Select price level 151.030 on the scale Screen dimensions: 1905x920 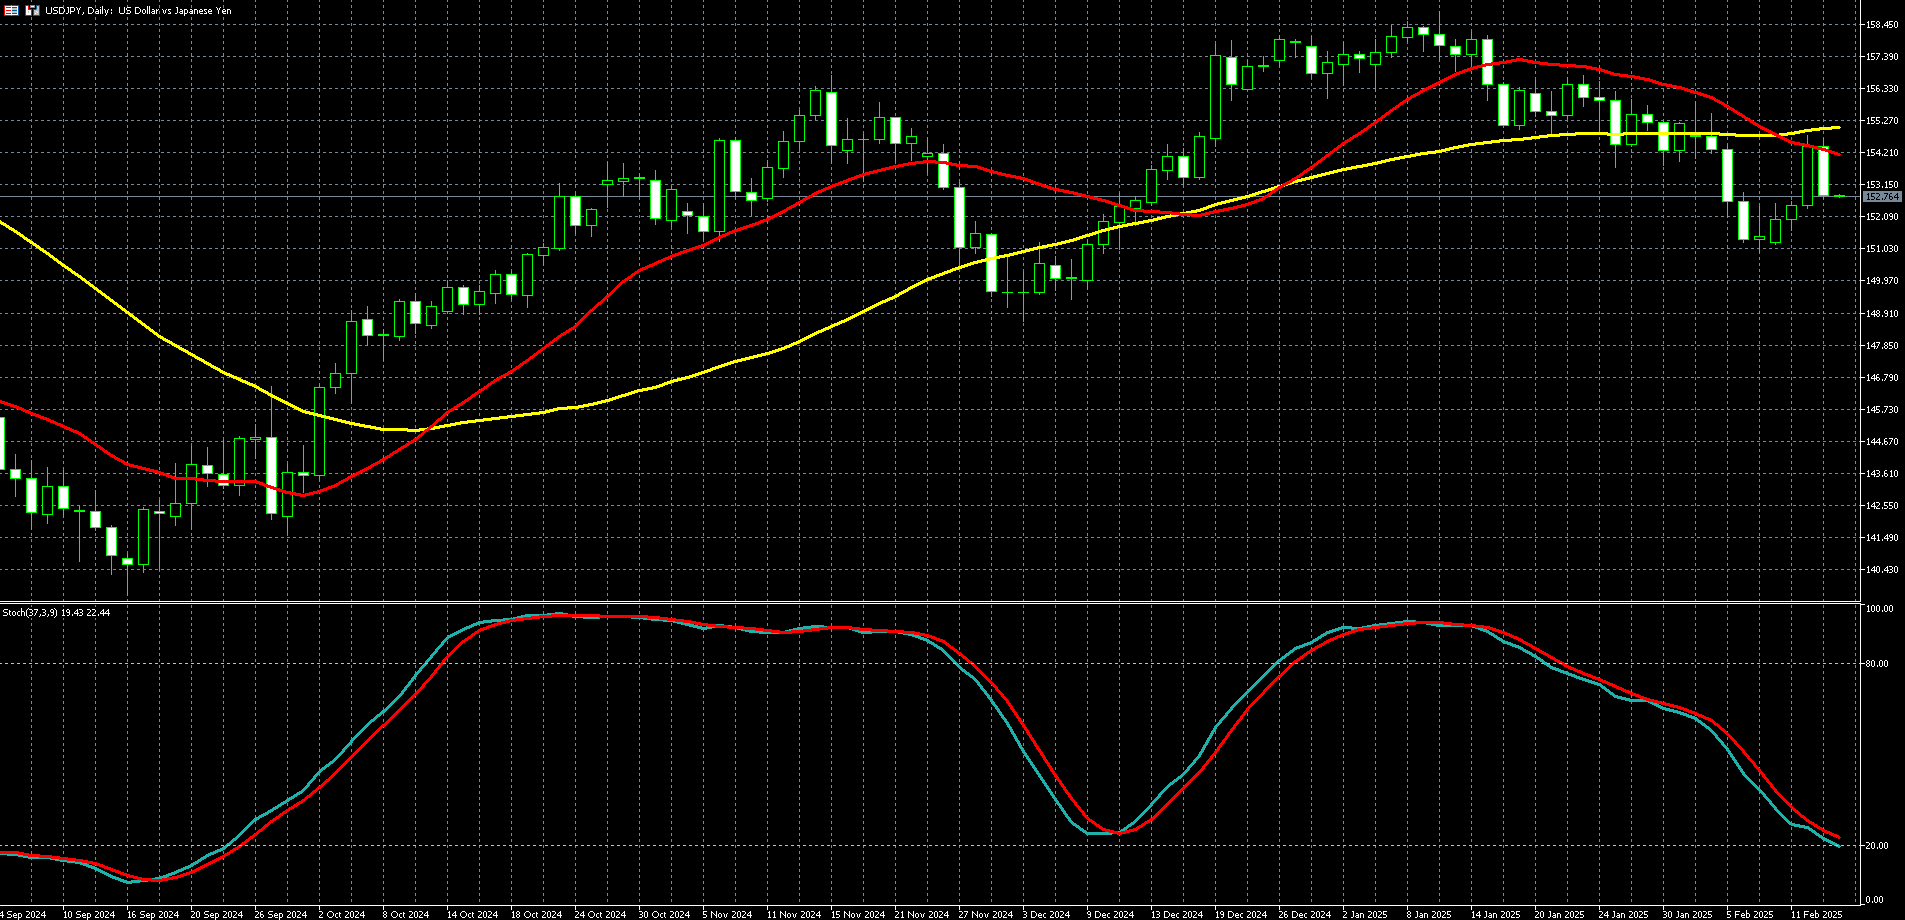[x=1882, y=249]
